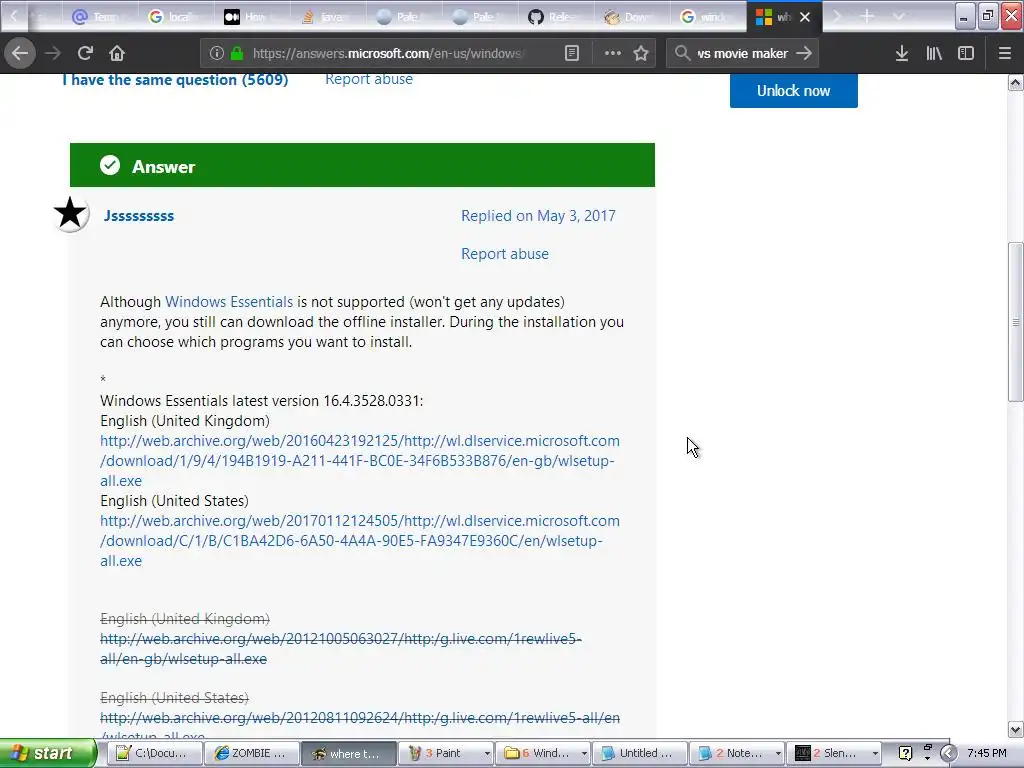Viewport: 1024px width, 768px height.
Task: Go back to the previous page
Action: pos(20,53)
